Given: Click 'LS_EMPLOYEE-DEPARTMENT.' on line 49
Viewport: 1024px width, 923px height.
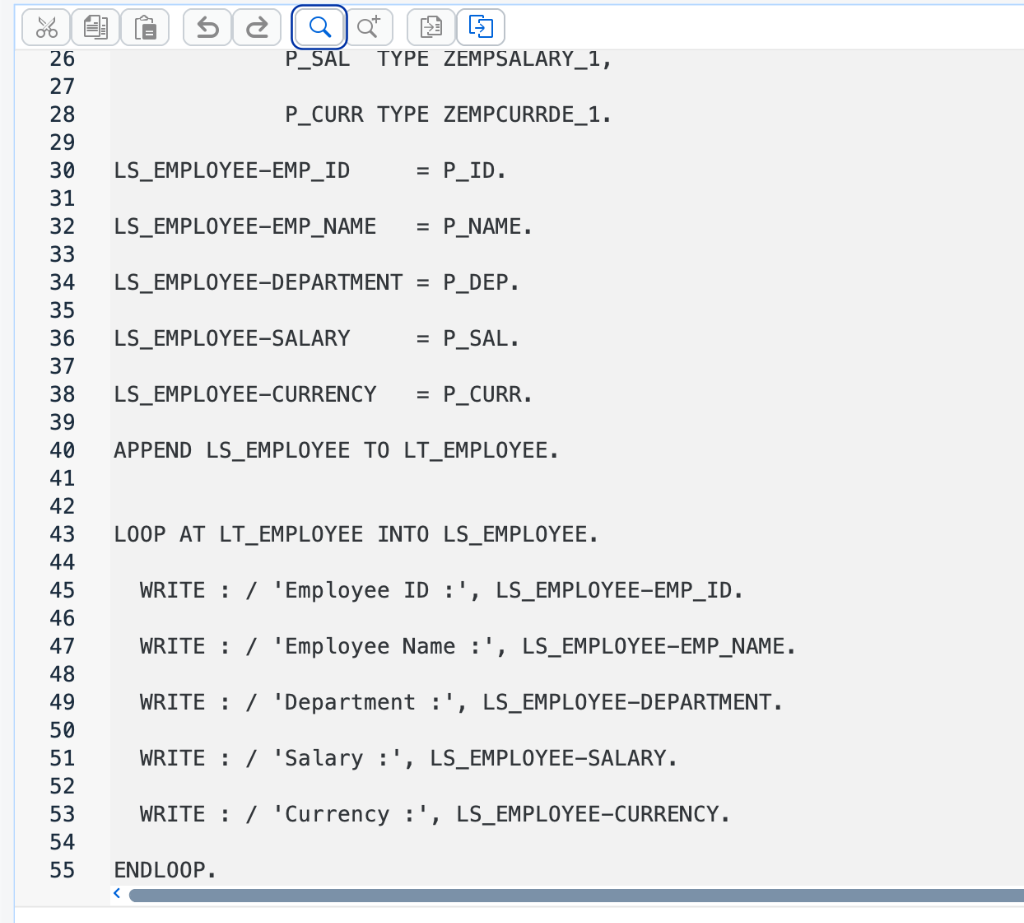Looking at the screenshot, I should point(632,702).
